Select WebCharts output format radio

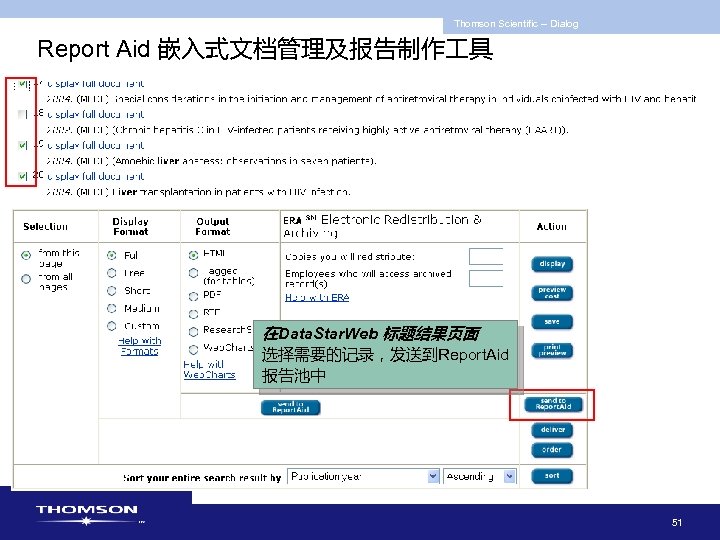[x=193, y=349]
